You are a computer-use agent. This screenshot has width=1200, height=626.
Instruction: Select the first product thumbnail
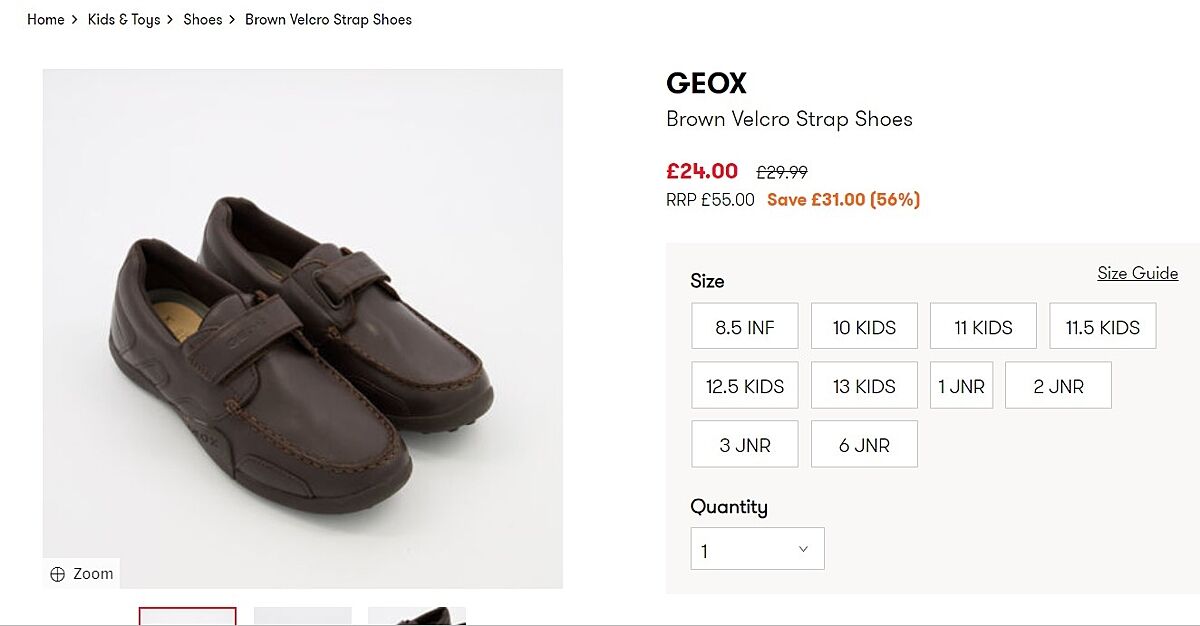coord(188,616)
